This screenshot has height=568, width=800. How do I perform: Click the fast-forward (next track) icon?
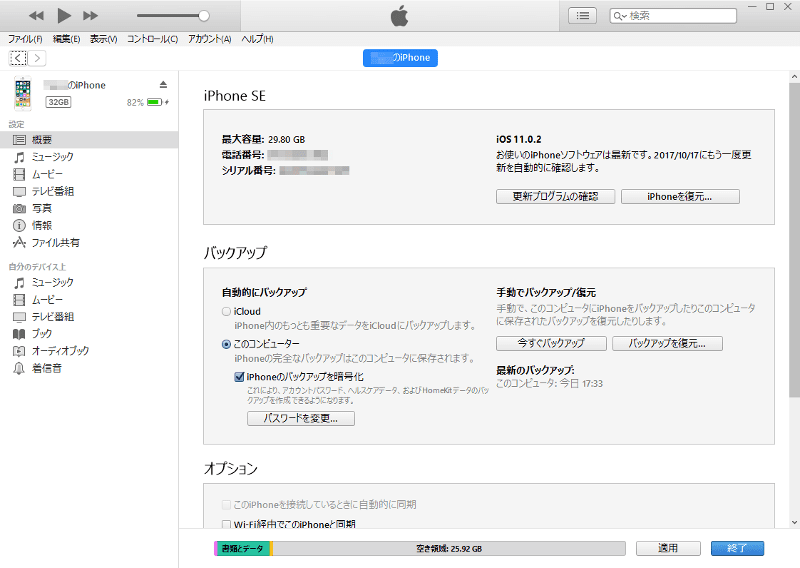pyautogui.click(x=91, y=15)
